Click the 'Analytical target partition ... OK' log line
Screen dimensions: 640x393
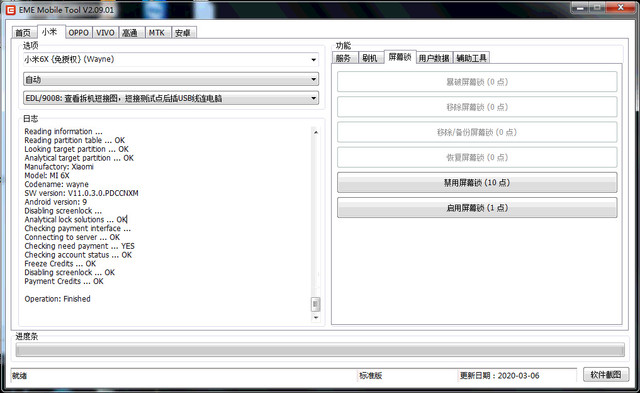[x=79, y=158]
